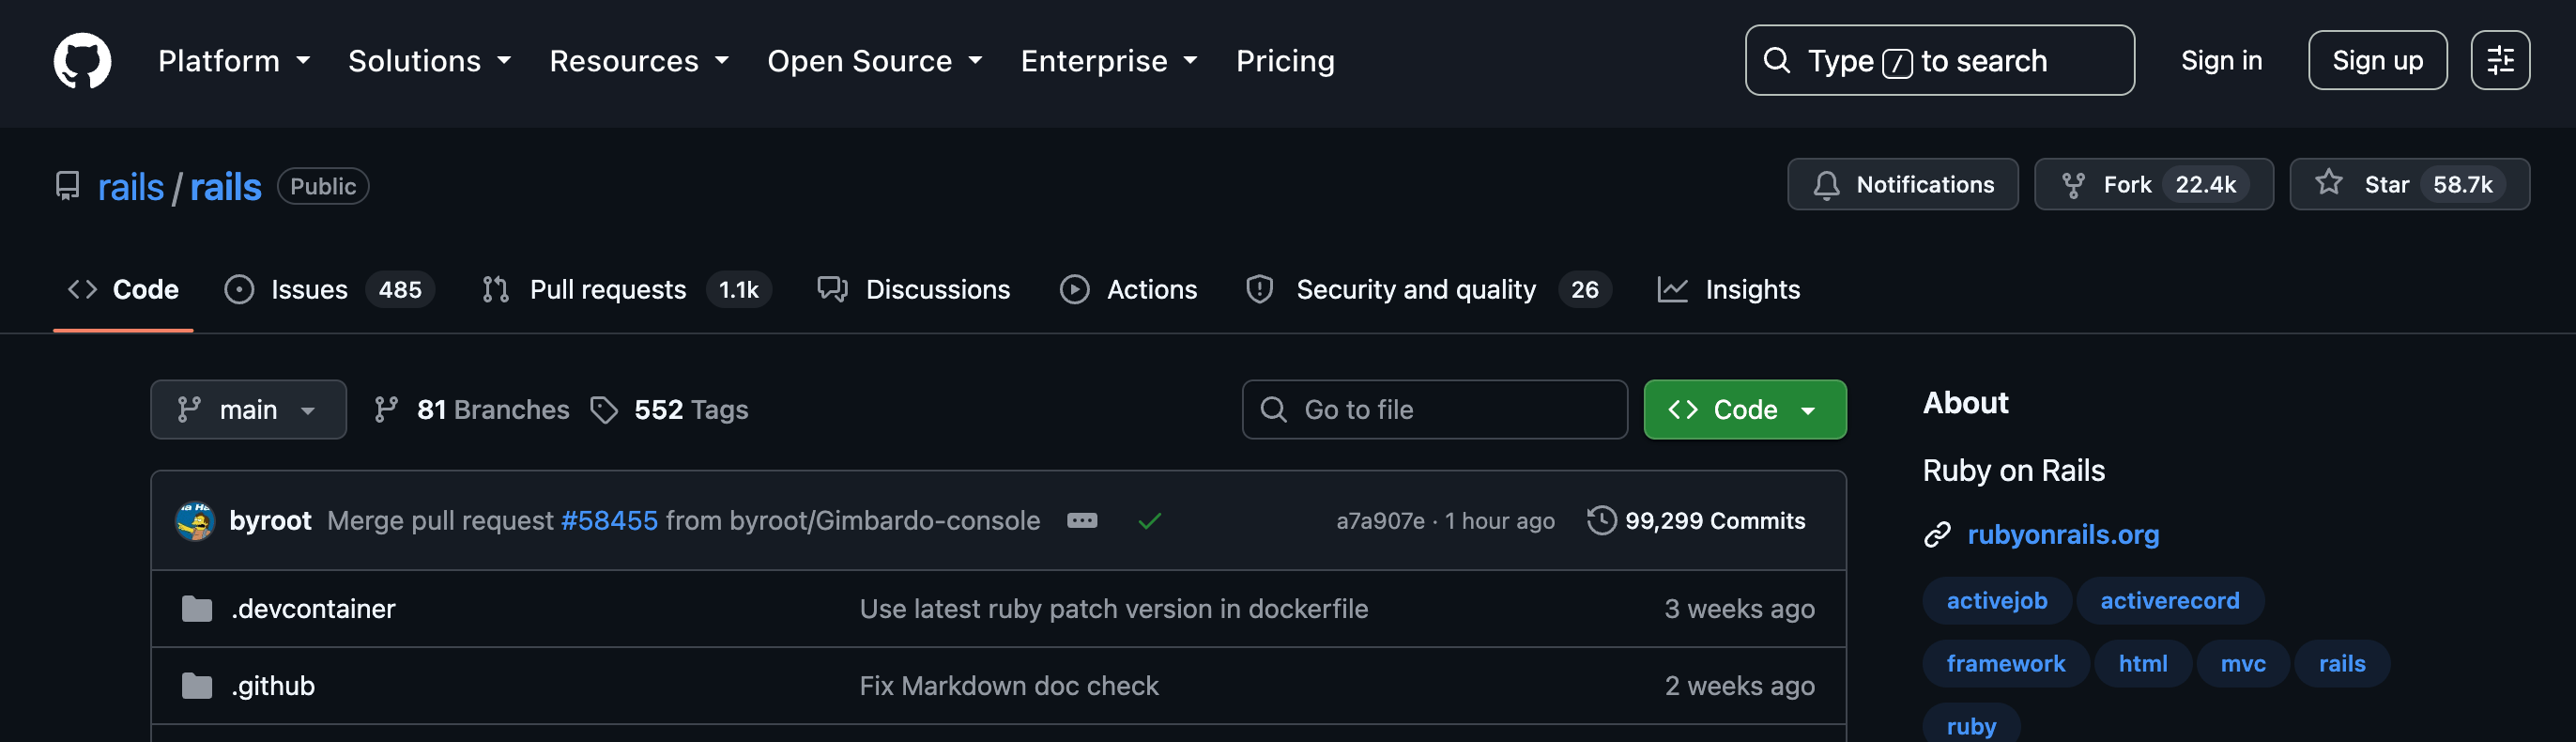The height and width of the screenshot is (742, 2576).
Task: Go to the Pricing page
Action: (x=1285, y=61)
